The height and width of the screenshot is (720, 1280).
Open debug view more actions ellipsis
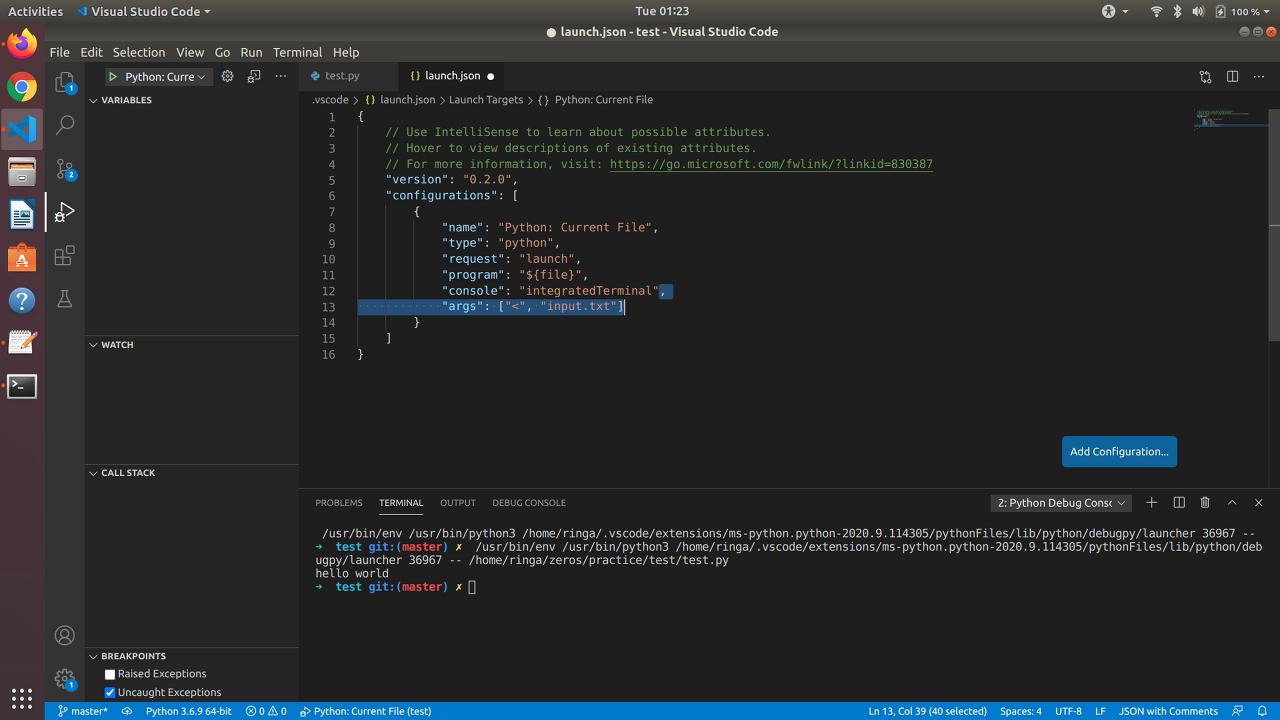pos(281,76)
